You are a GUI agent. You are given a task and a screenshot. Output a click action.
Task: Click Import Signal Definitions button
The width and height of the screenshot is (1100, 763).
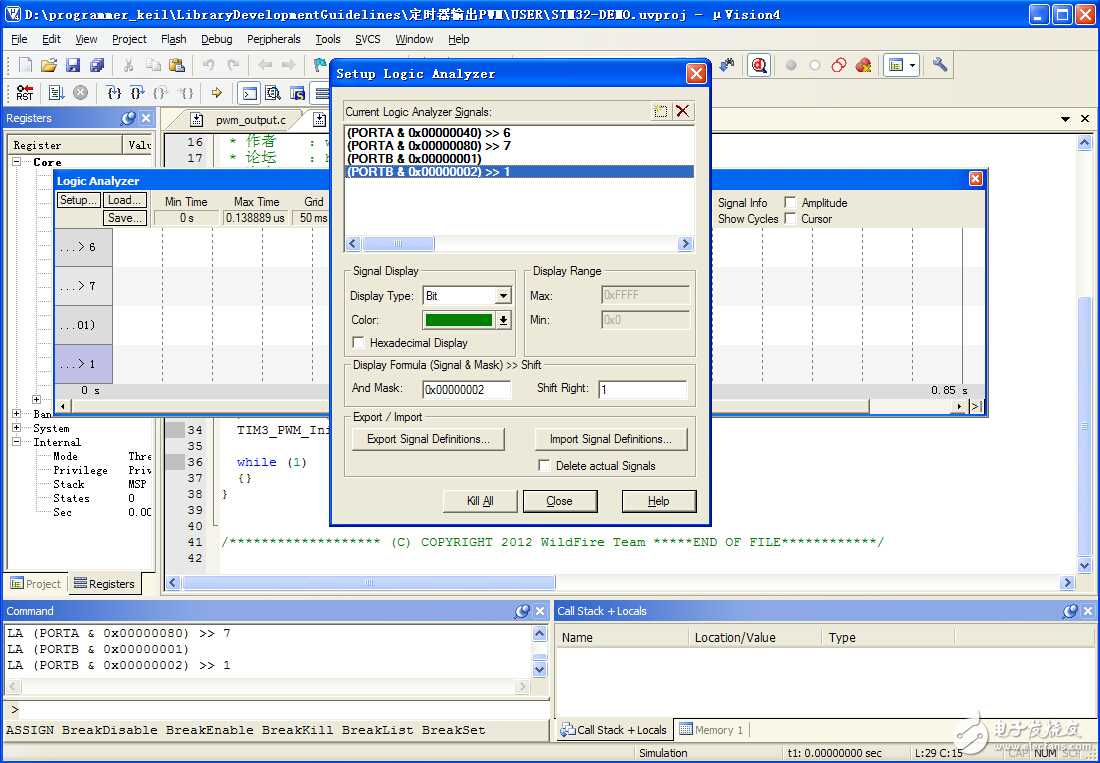pos(610,439)
